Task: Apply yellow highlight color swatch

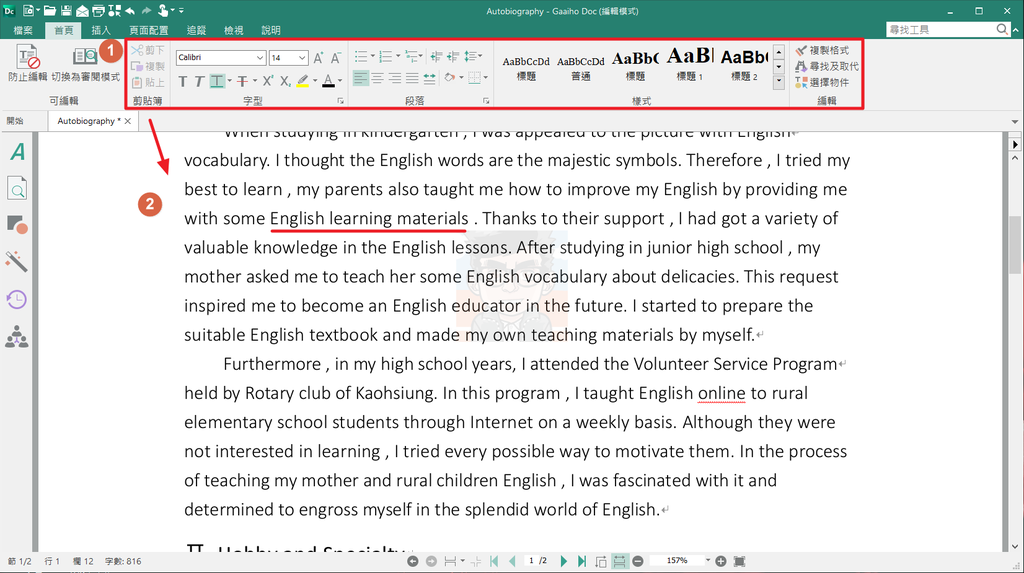Action: click(302, 81)
